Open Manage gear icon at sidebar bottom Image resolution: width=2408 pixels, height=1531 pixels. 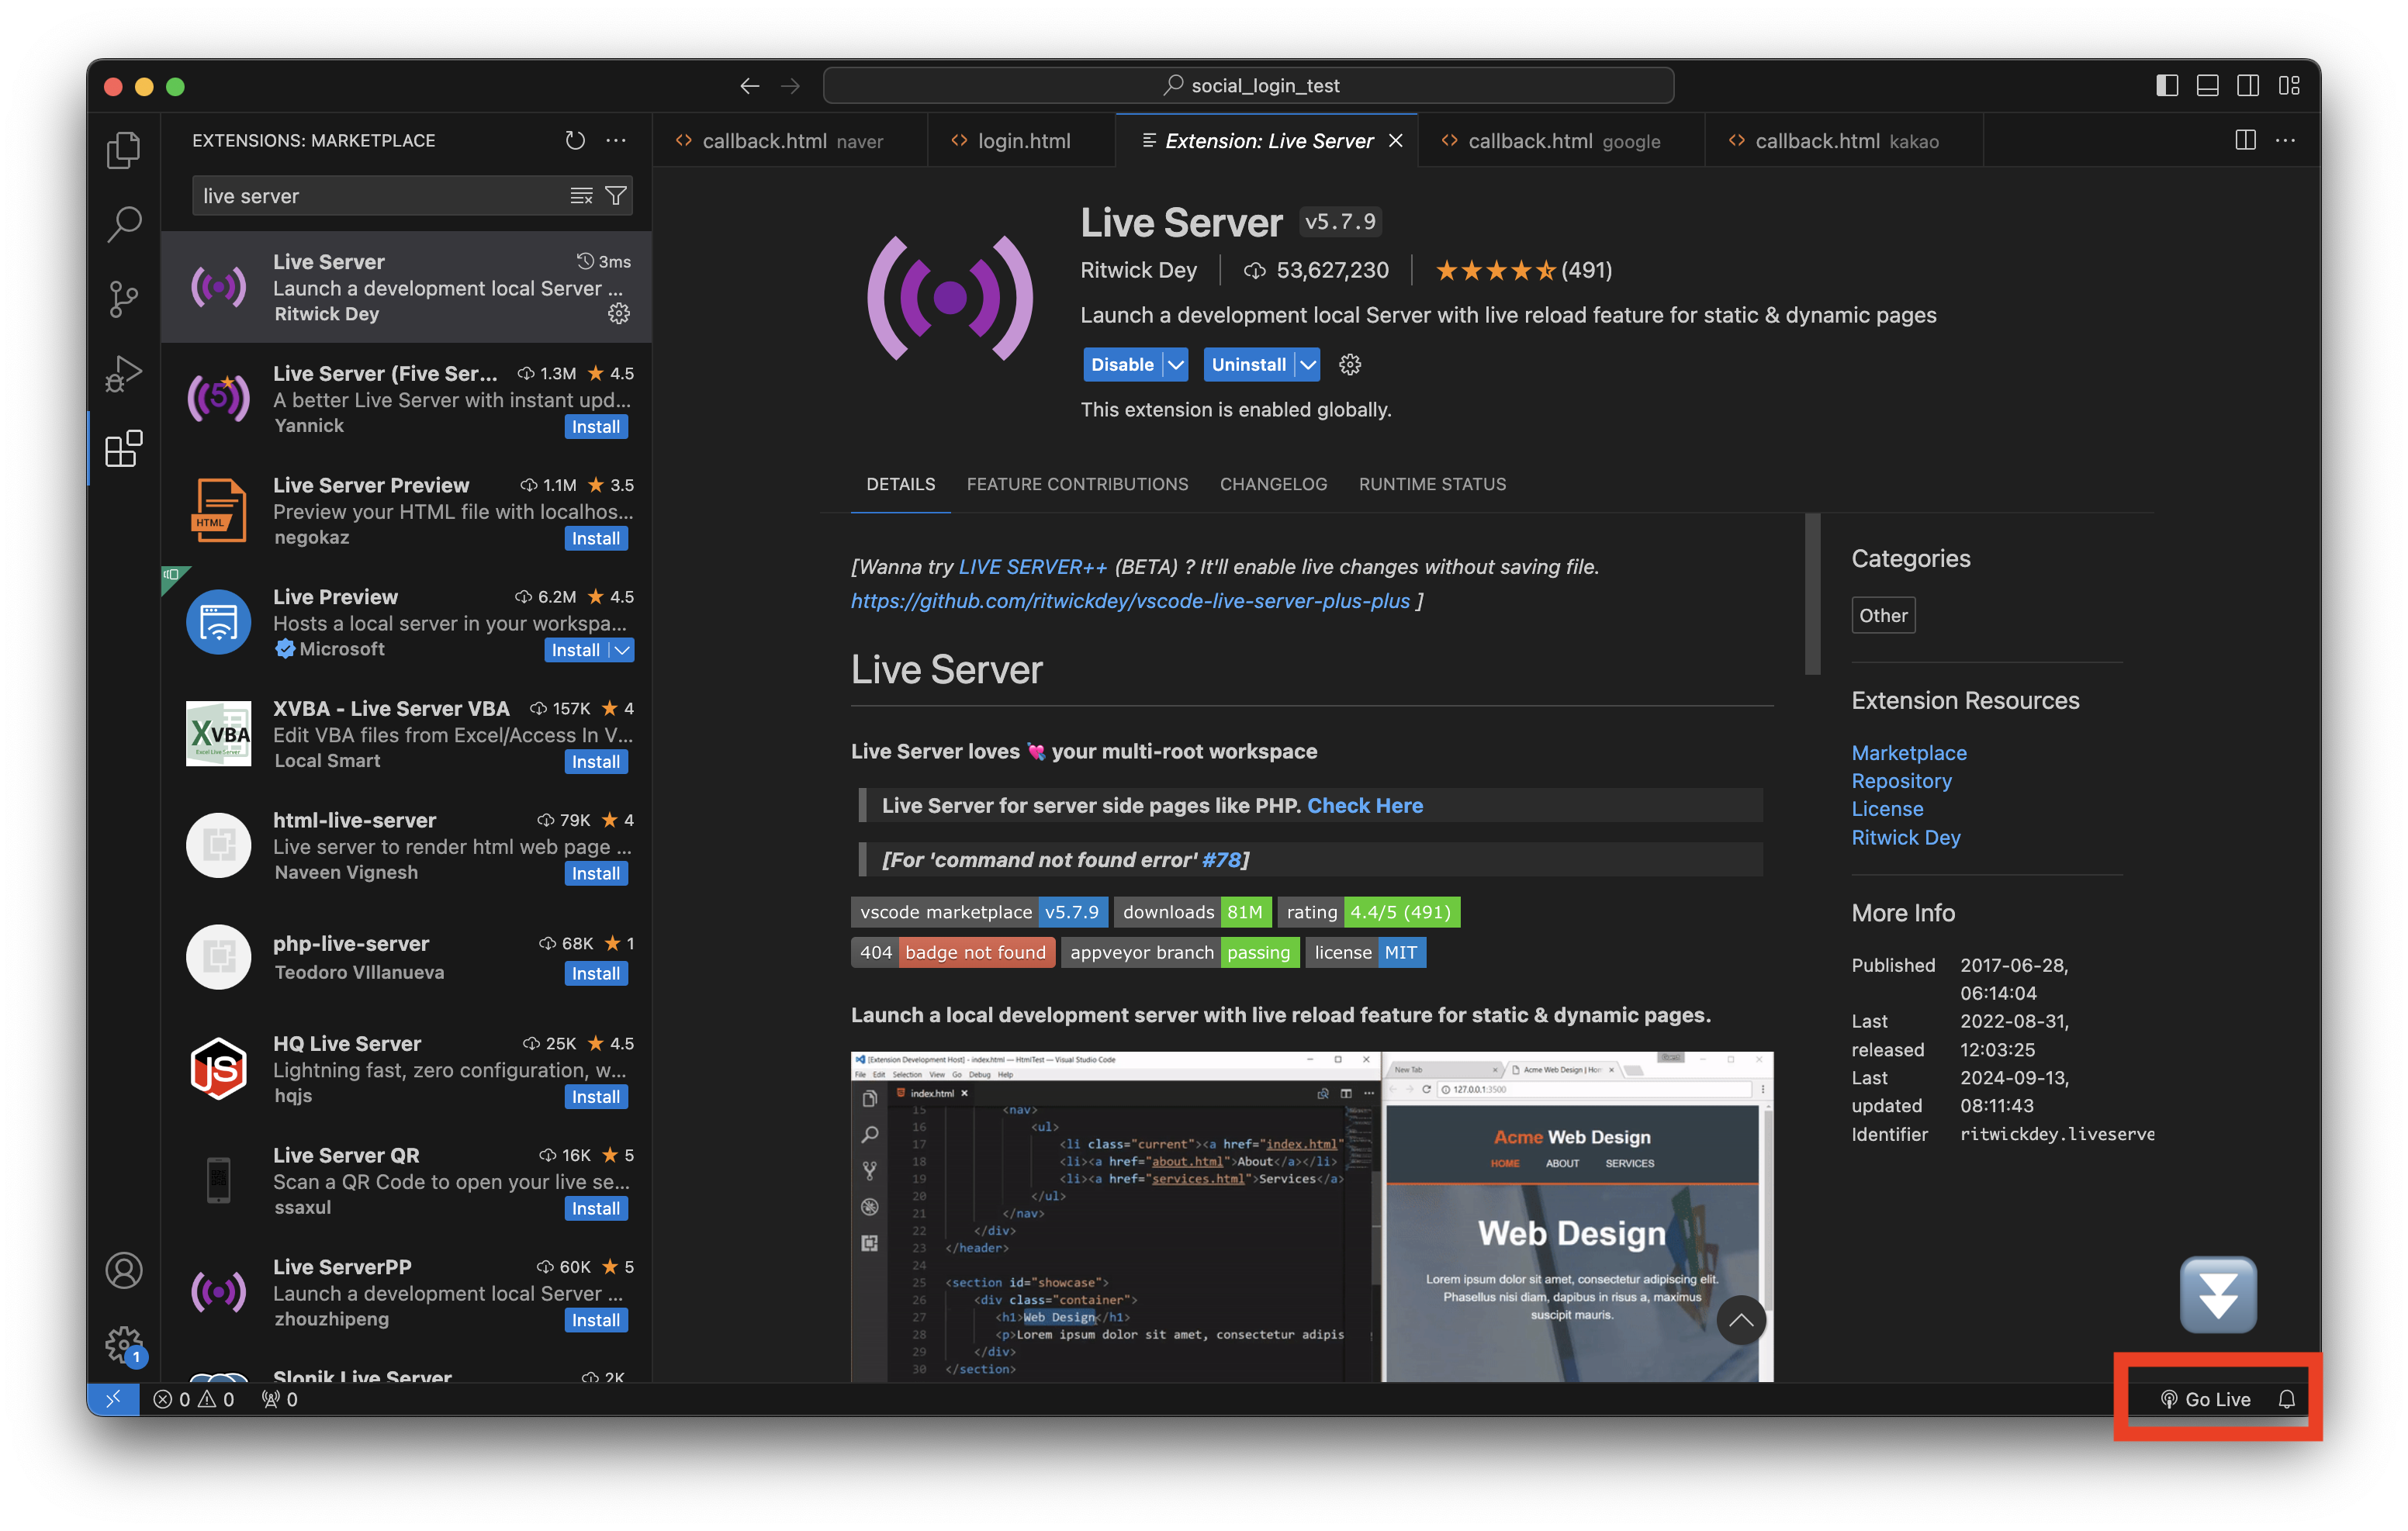(123, 1344)
